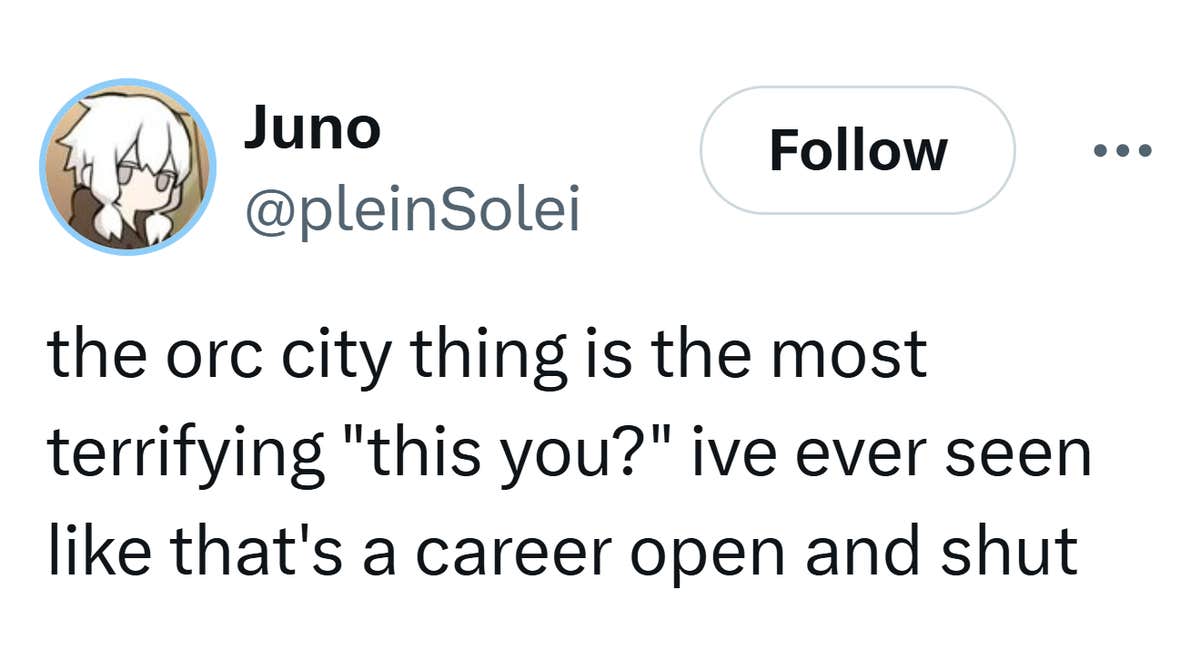The image size is (1200, 661).
Task: Click the @pleinSolei handle link
Action: click(414, 210)
